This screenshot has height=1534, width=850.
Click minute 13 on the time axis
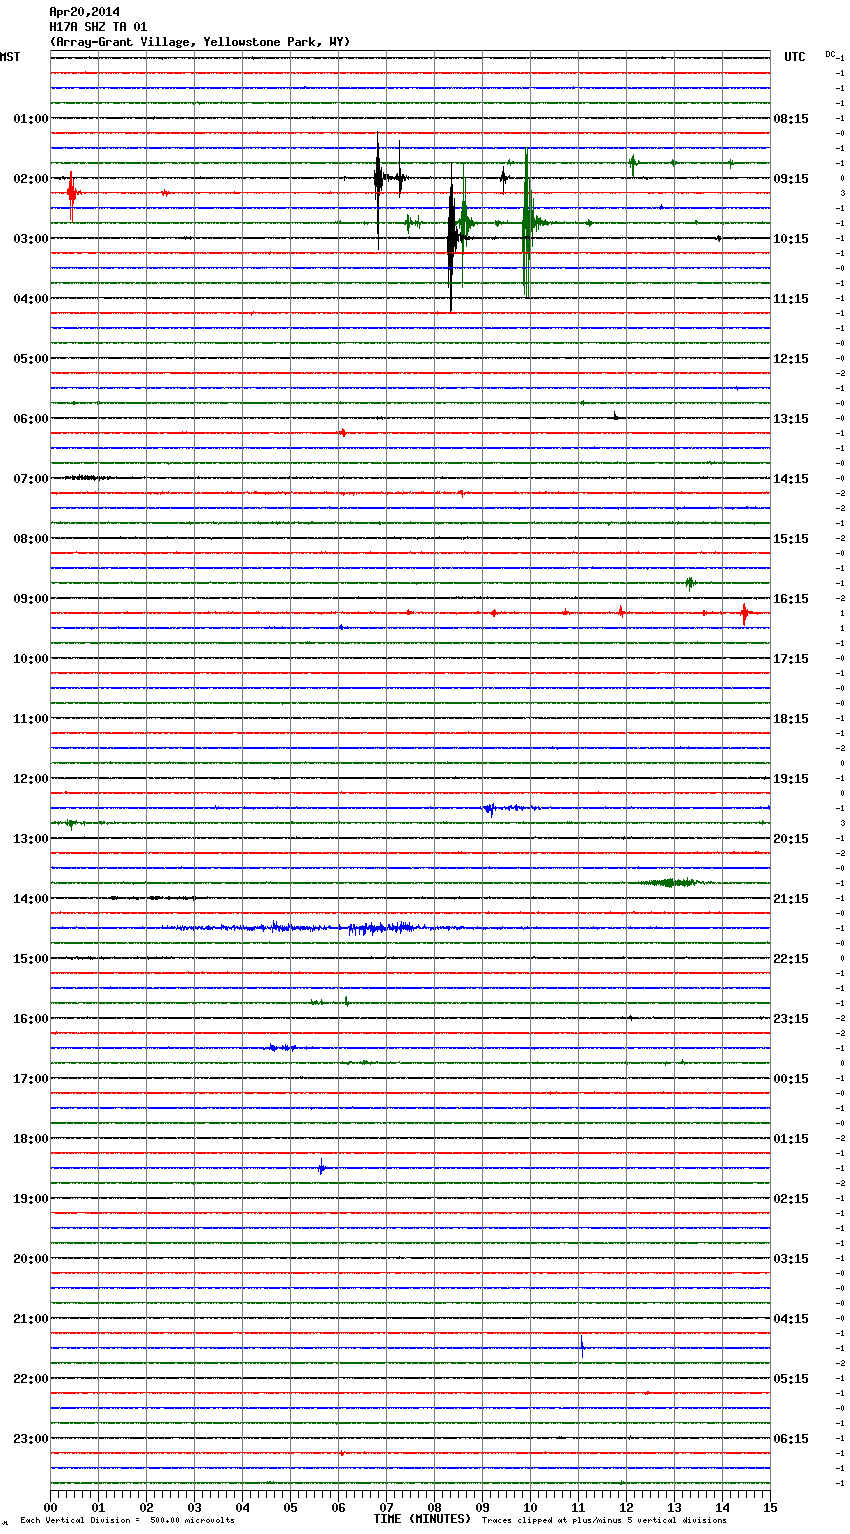[674, 1507]
